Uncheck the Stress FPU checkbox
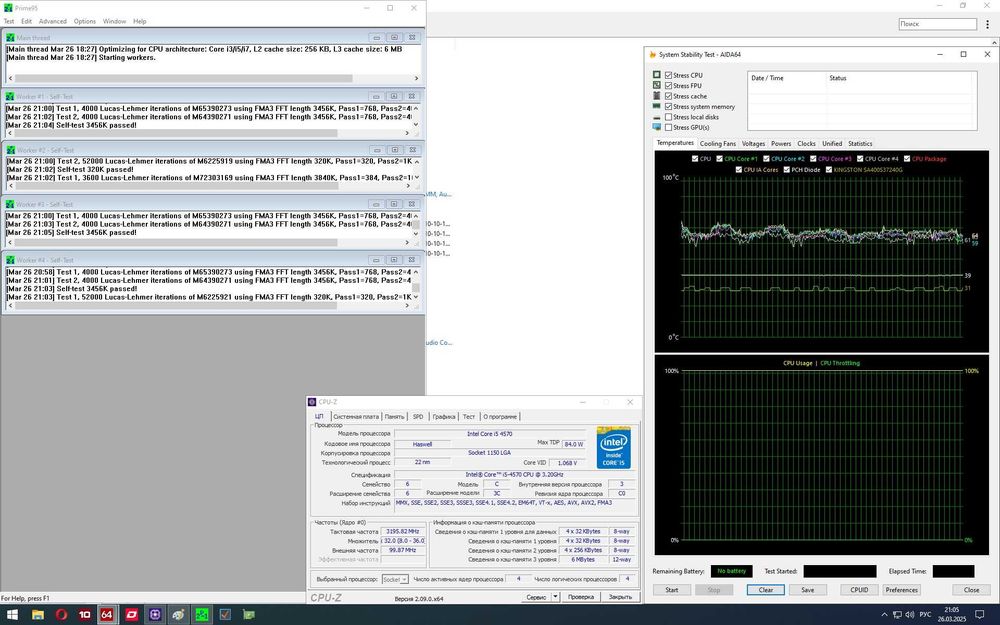Screen dimensions: 1000x625 [668, 85]
